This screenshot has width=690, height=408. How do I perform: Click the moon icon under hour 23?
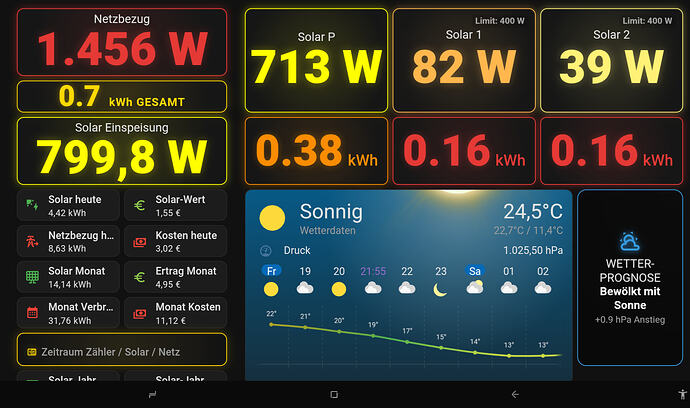(440, 290)
